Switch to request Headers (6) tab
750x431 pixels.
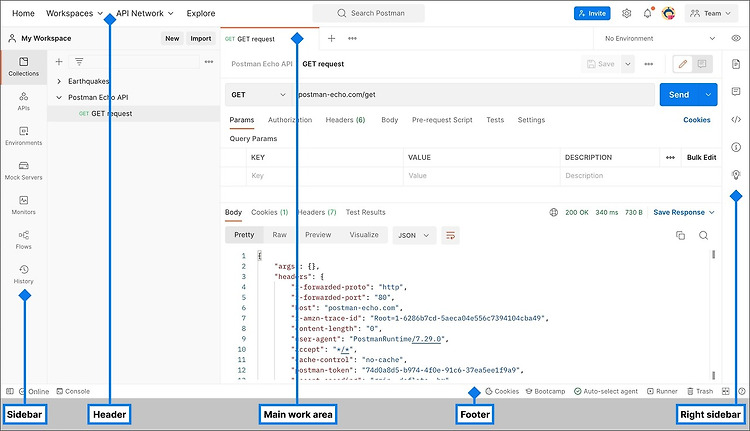coord(345,120)
